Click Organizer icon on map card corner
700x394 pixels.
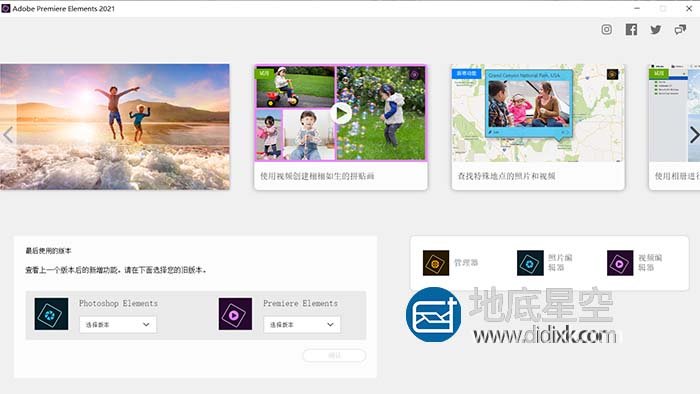click(612, 75)
